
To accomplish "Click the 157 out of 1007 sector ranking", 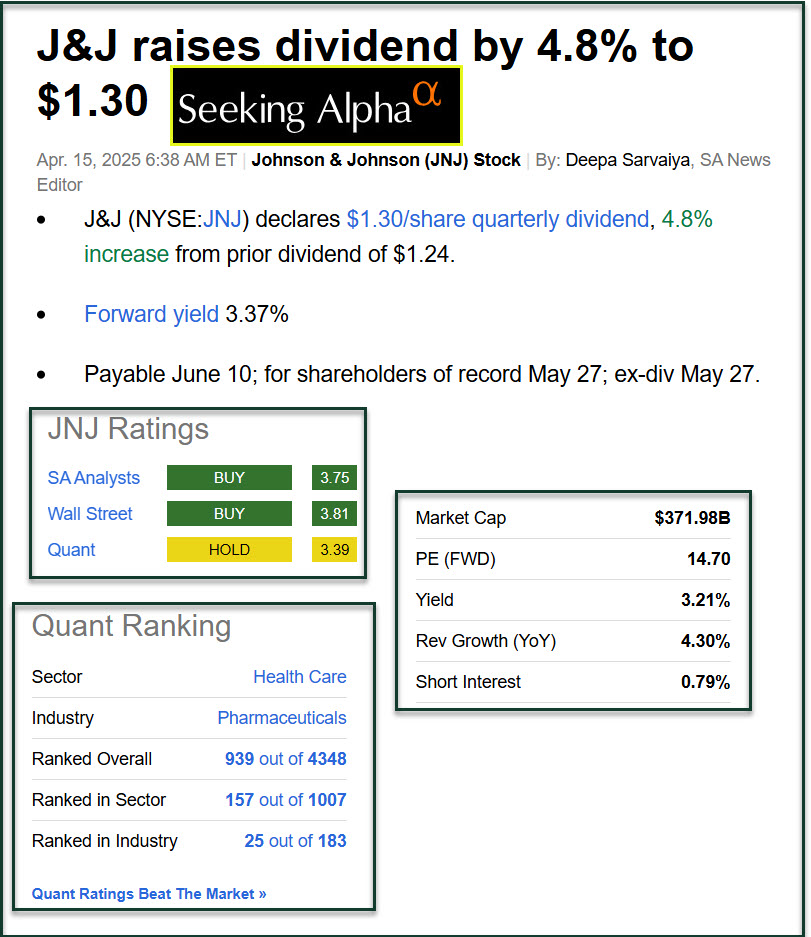I will click(x=285, y=800).
